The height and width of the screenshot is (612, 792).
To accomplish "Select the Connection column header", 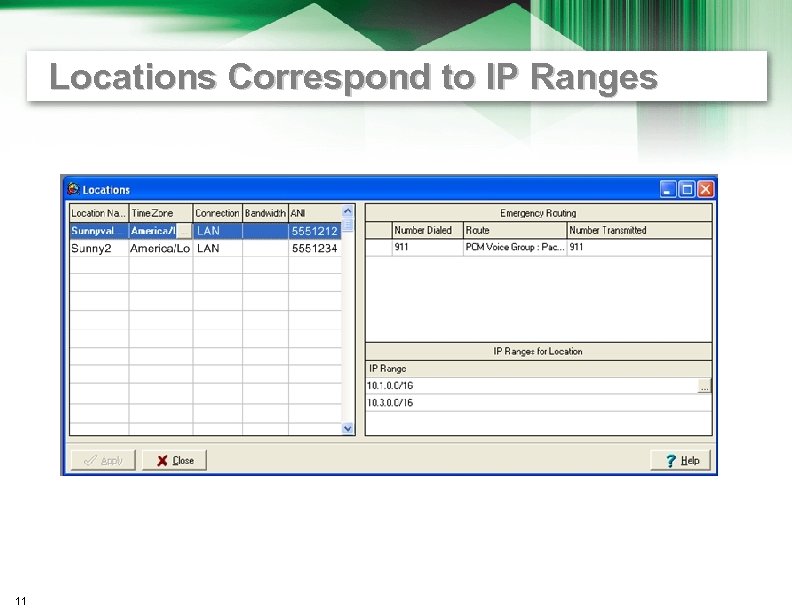I will pyautogui.click(x=217, y=213).
